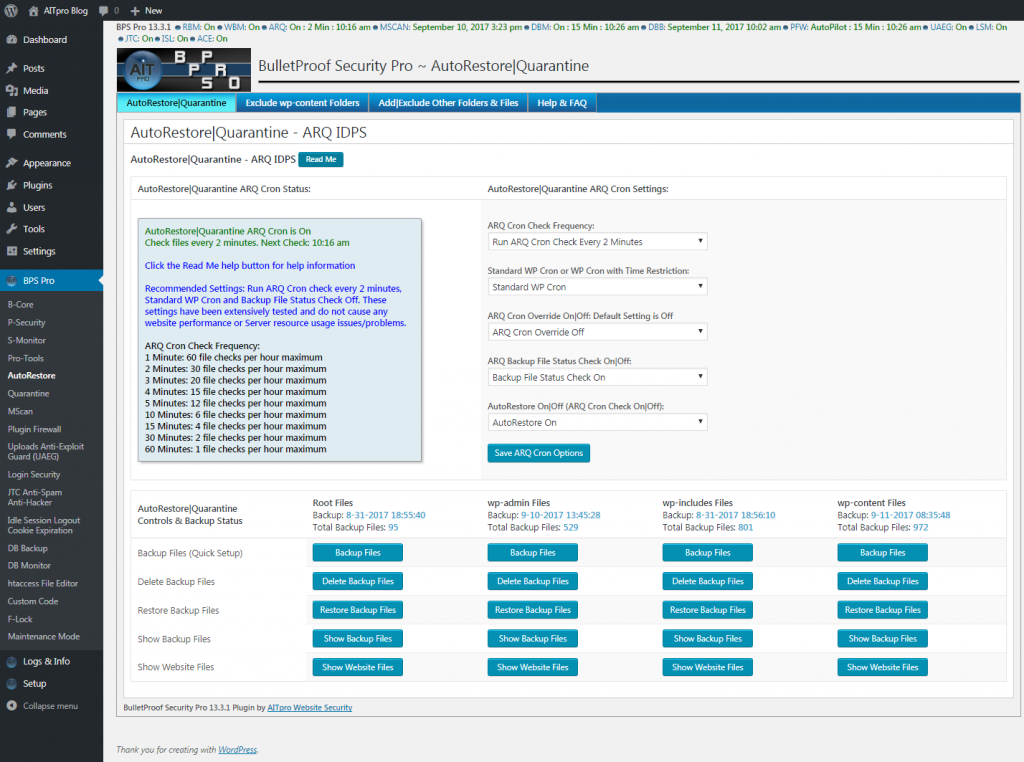Image resolution: width=1024 pixels, height=762 pixels.
Task: Click the Save ARQ Cron Options button
Action: (538, 452)
